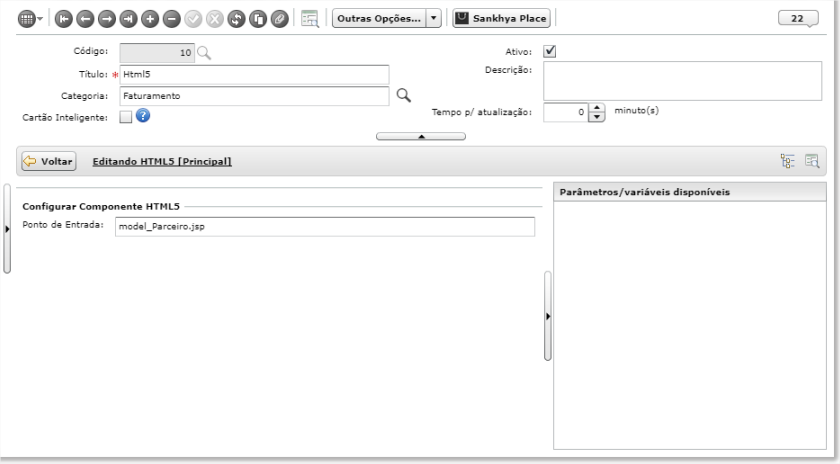Open Sankhya Place

[x=501, y=18]
